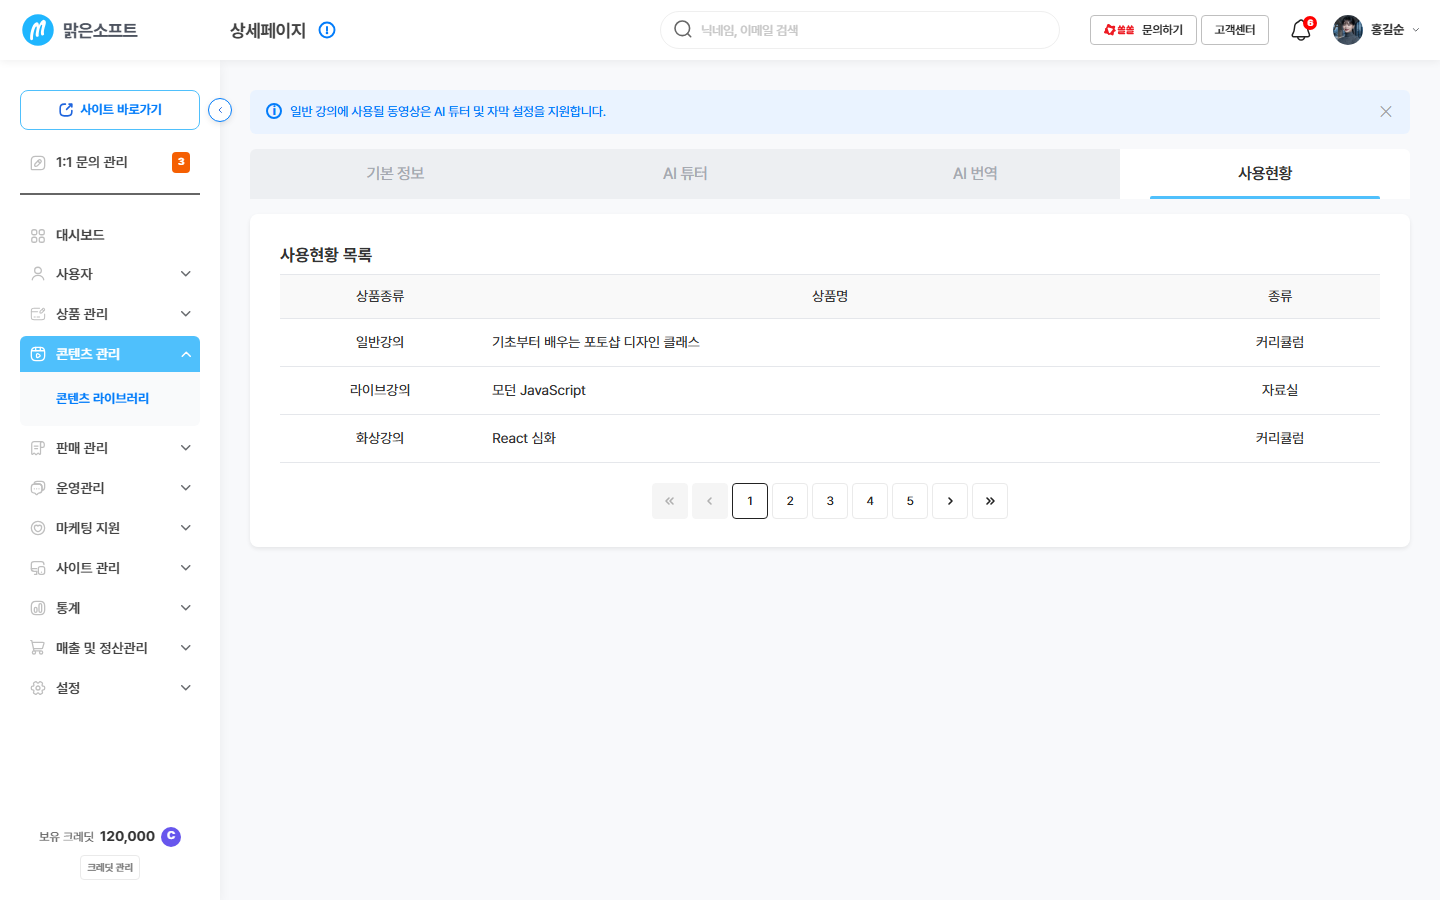Click the 문의하기 button
Image resolution: width=1440 pixels, height=900 pixels.
click(1143, 30)
